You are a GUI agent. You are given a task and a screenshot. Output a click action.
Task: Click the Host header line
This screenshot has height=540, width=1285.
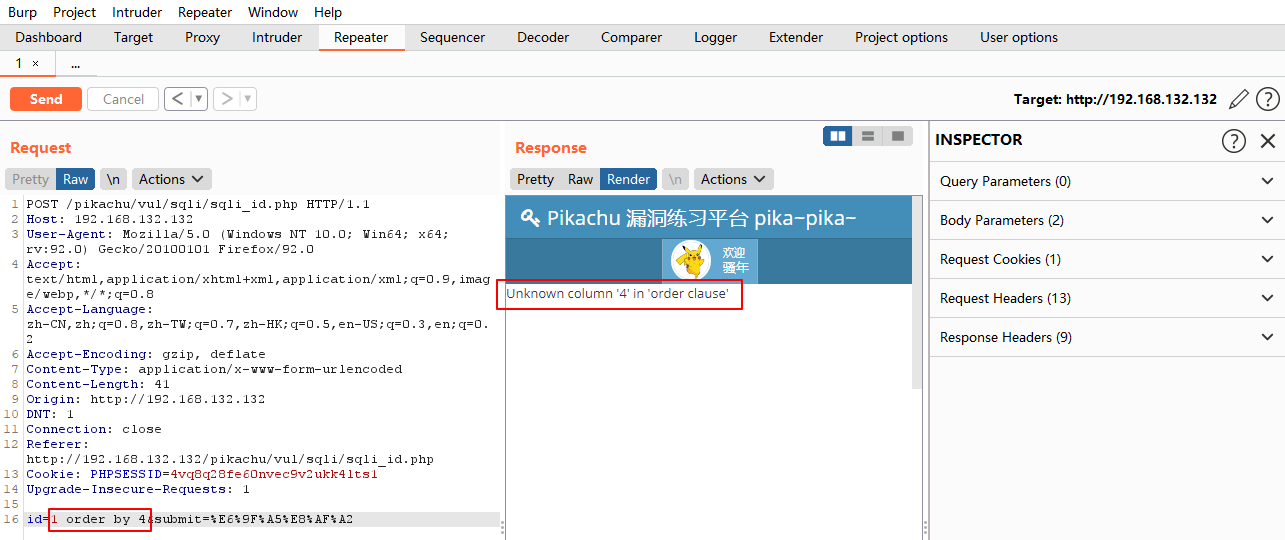(110, 219)
